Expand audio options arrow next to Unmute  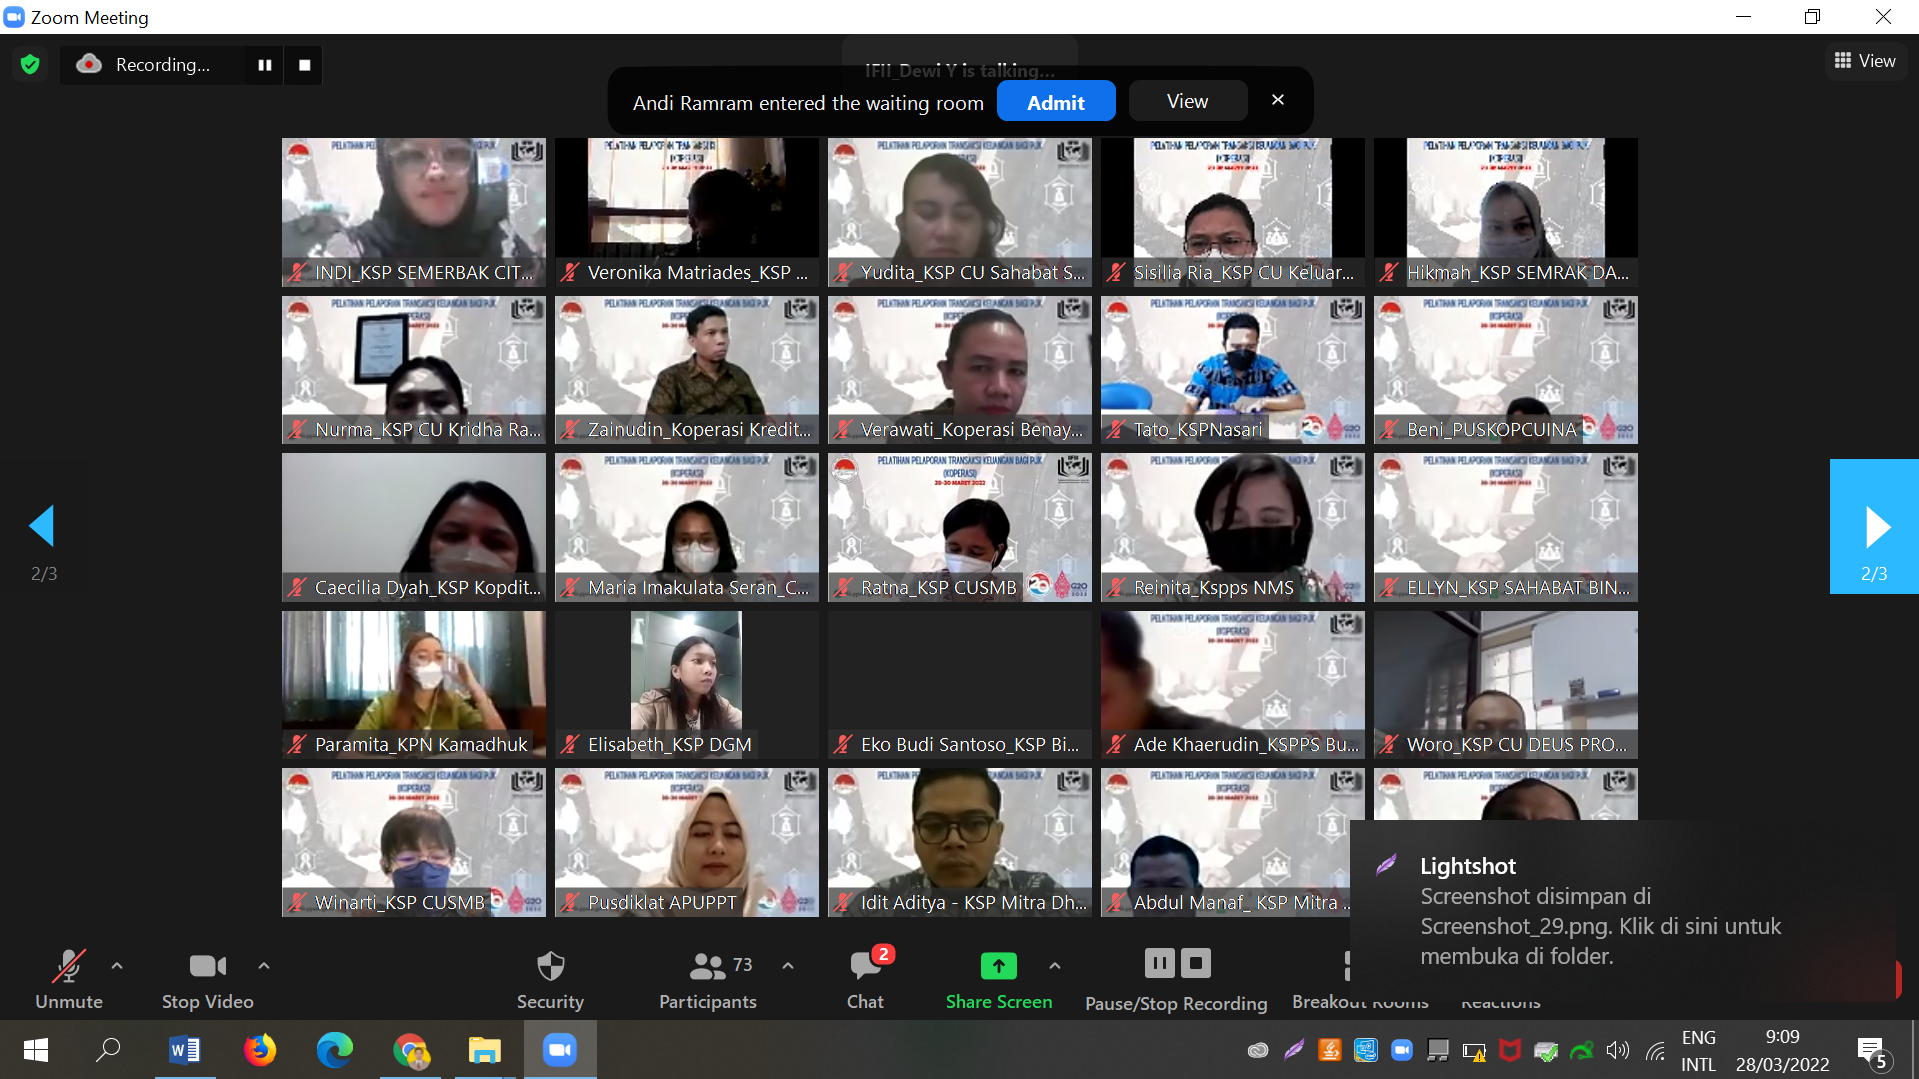[x=117, y=966]
